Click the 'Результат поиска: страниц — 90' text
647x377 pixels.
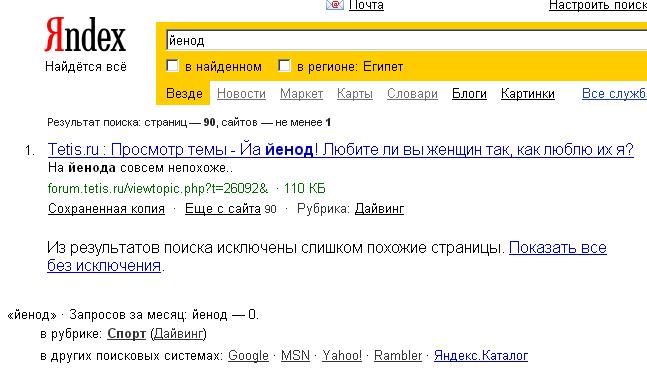[x=131, y=123]
